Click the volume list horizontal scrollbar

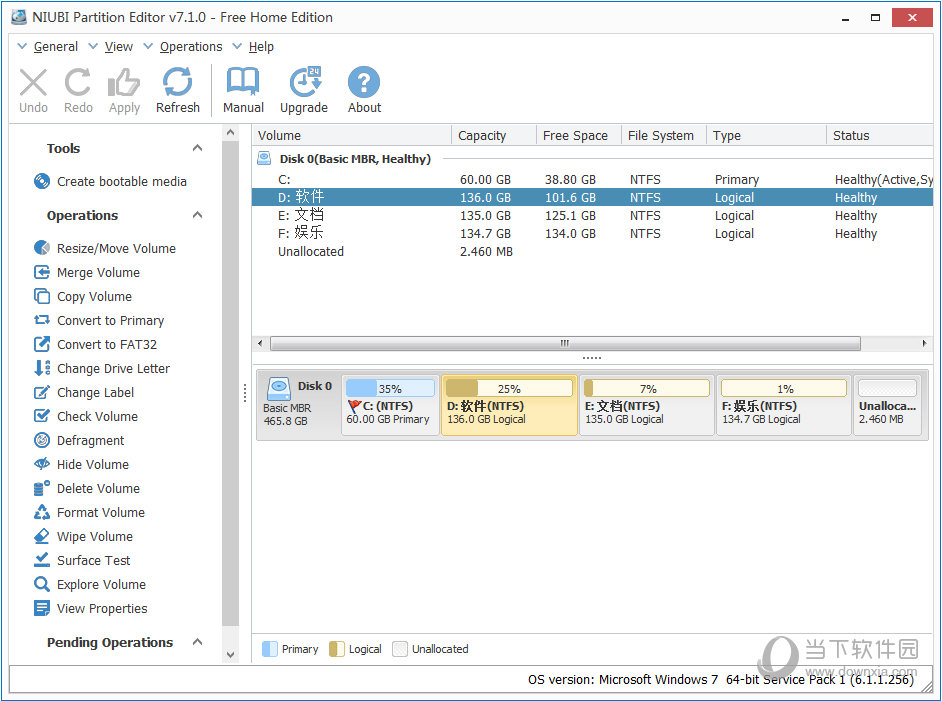click(x=564, y=344)
